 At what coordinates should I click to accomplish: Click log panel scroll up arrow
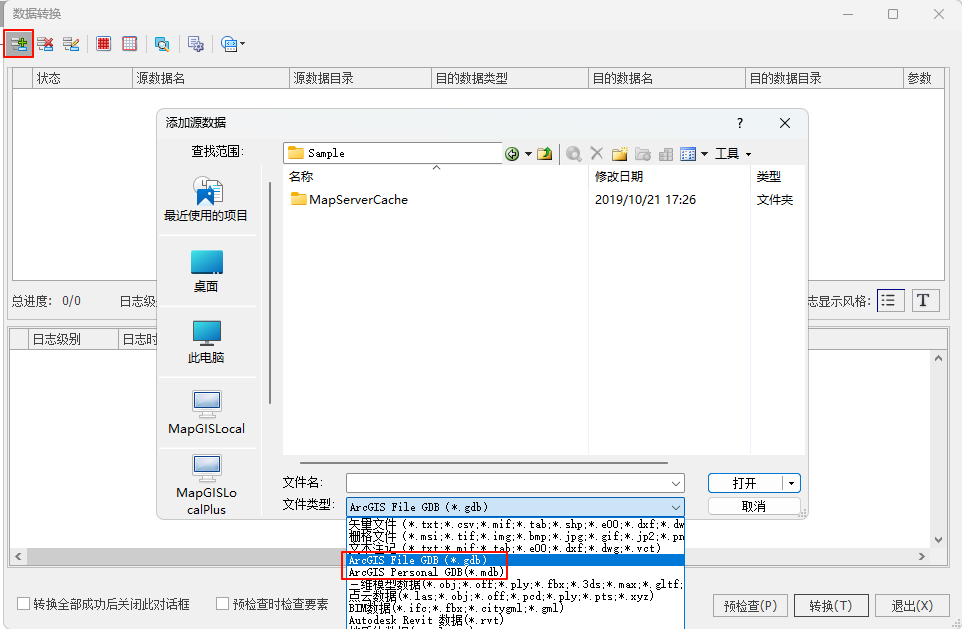(x=938, y=358)
